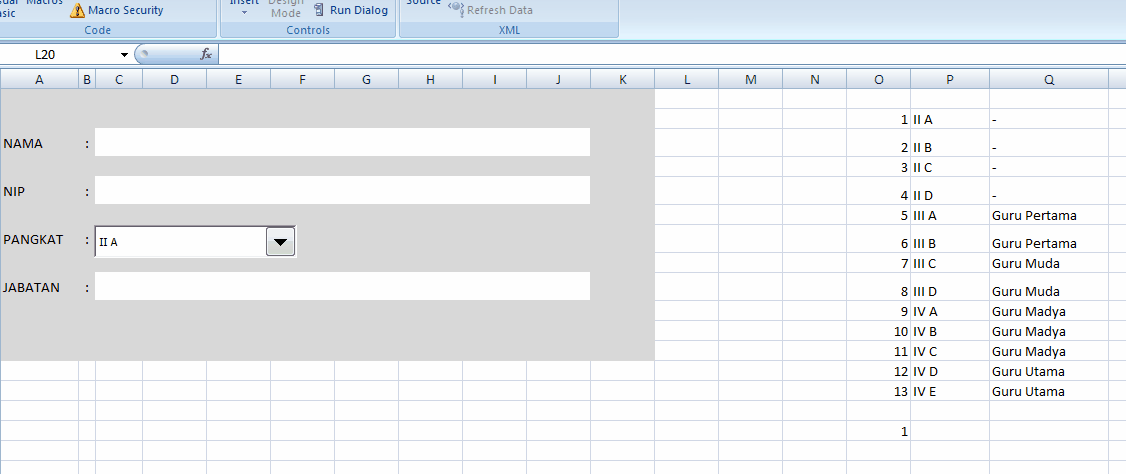Viewport: 1126px width, 474px height.
Task: Select Guru Utama cell beside IV D
Action: coord(1050,371)
